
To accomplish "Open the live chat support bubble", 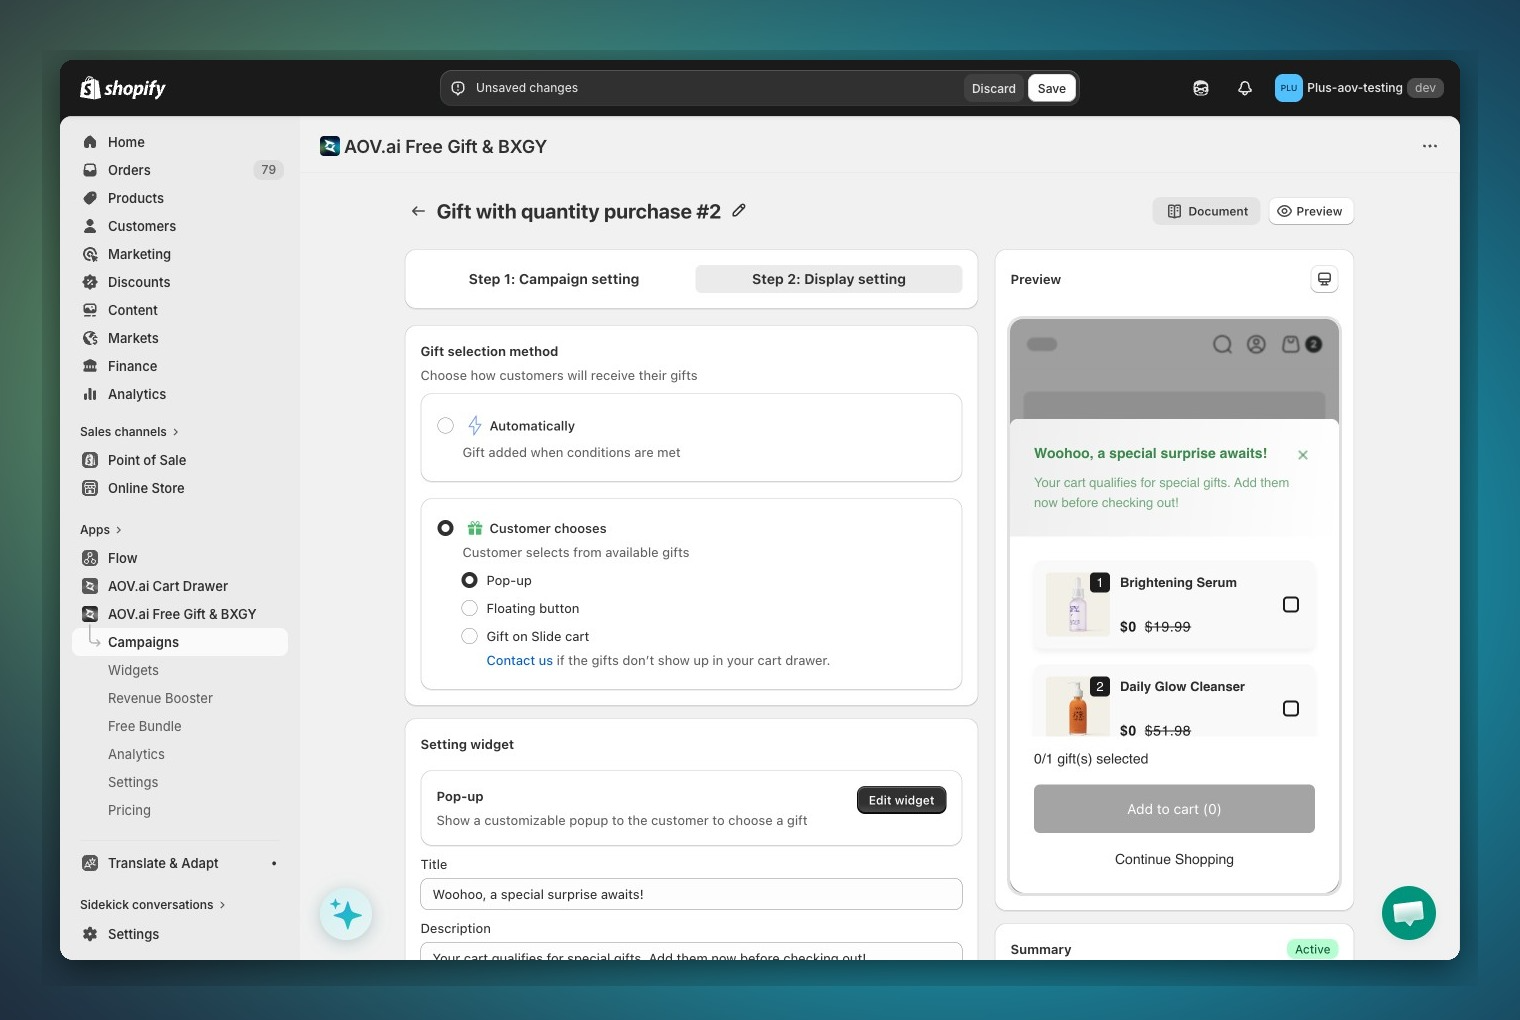I will tap(1408, 913).
